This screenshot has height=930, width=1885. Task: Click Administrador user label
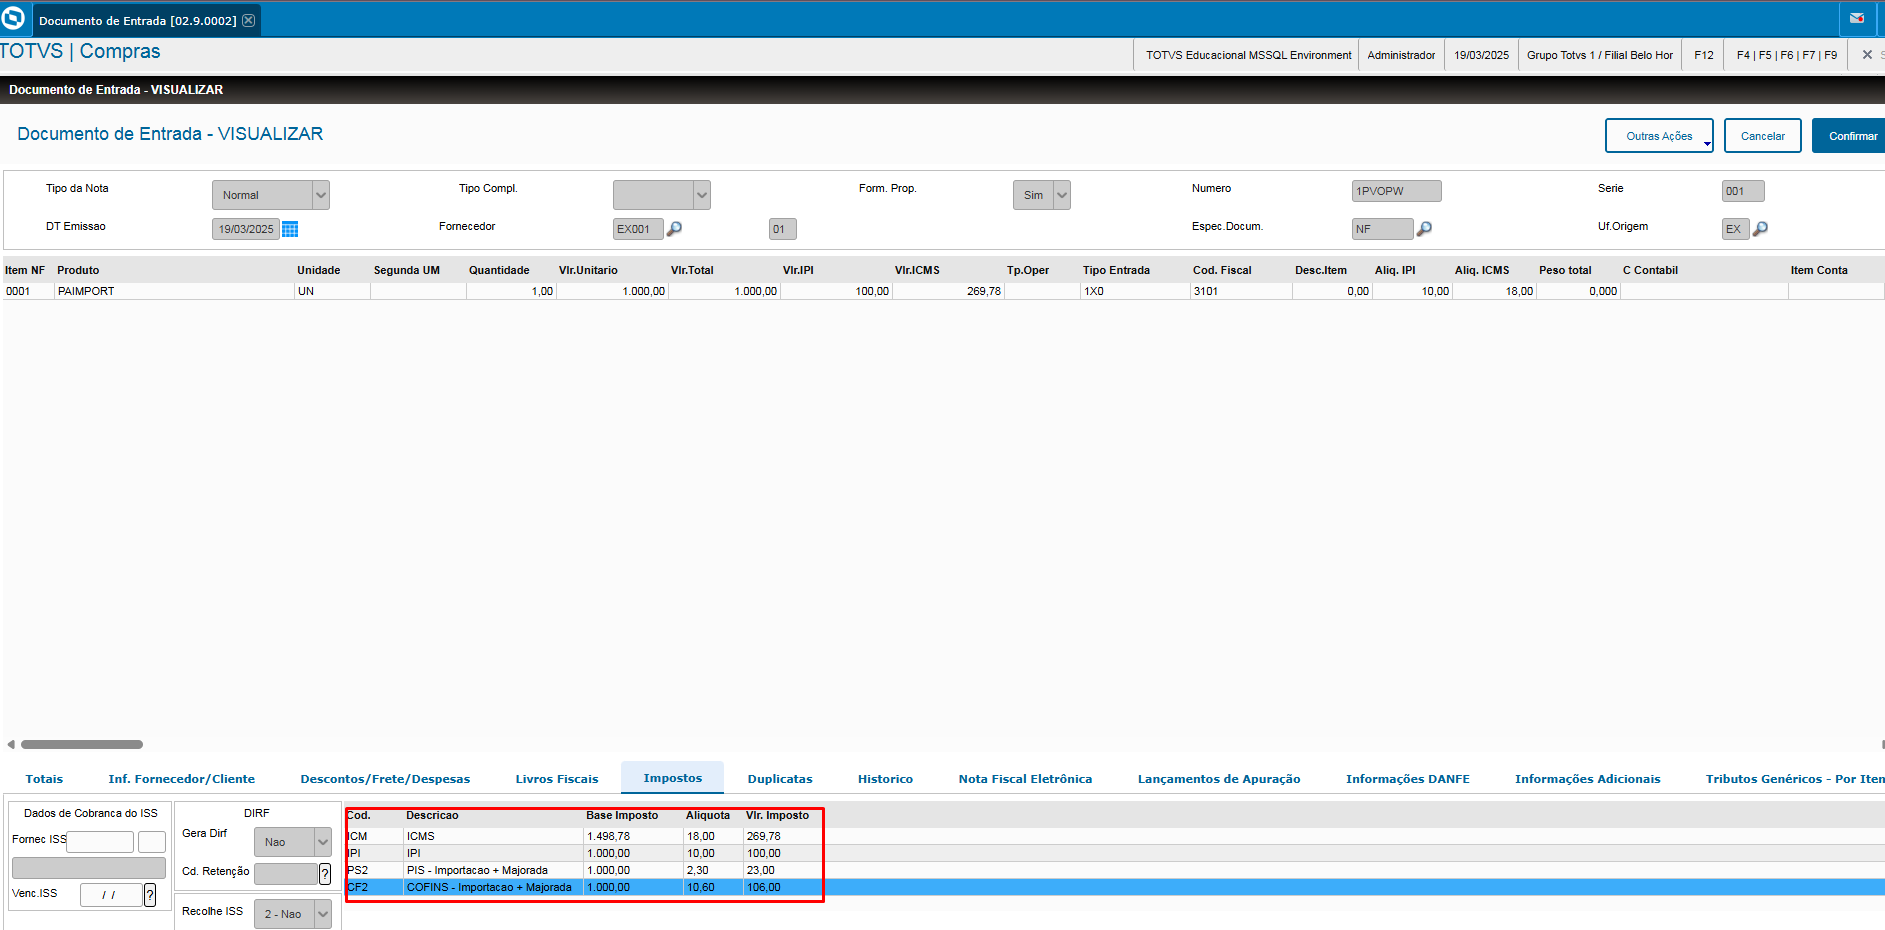(1401, 55)
